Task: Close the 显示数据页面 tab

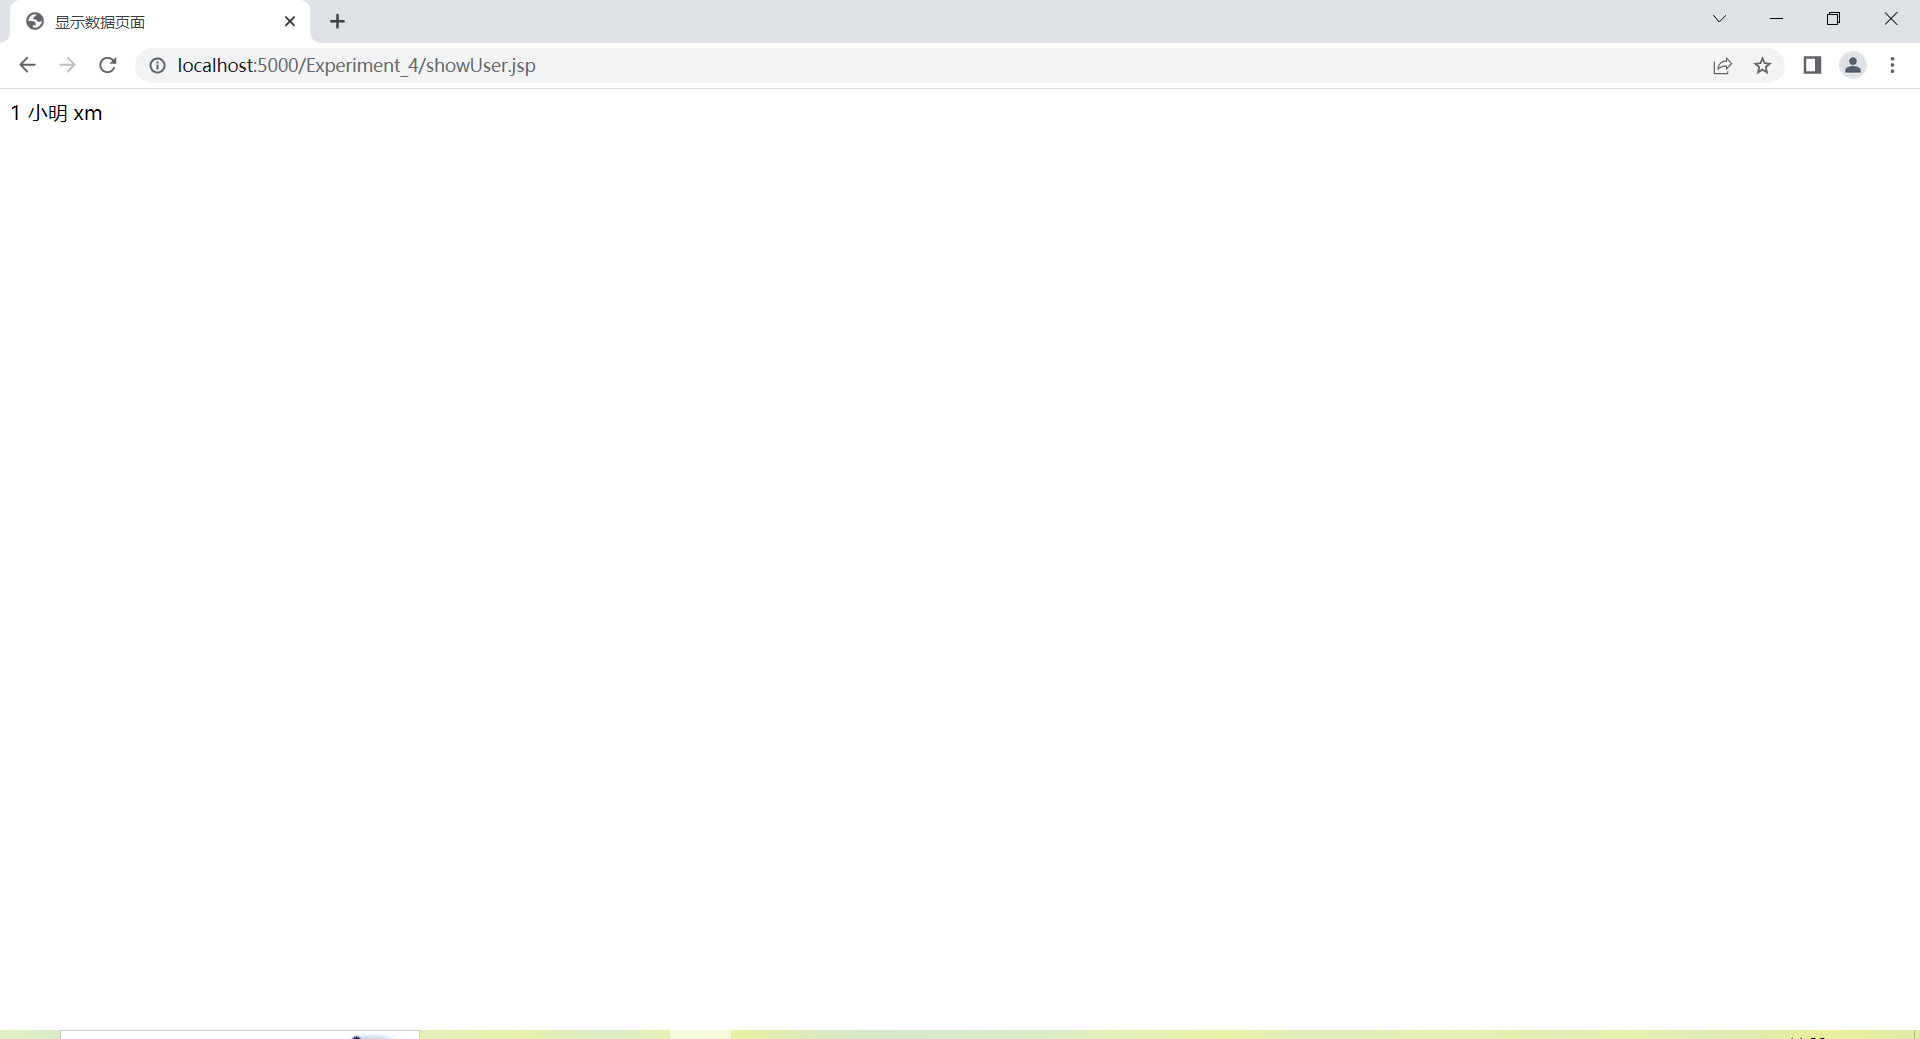Action: pos(290,21)
